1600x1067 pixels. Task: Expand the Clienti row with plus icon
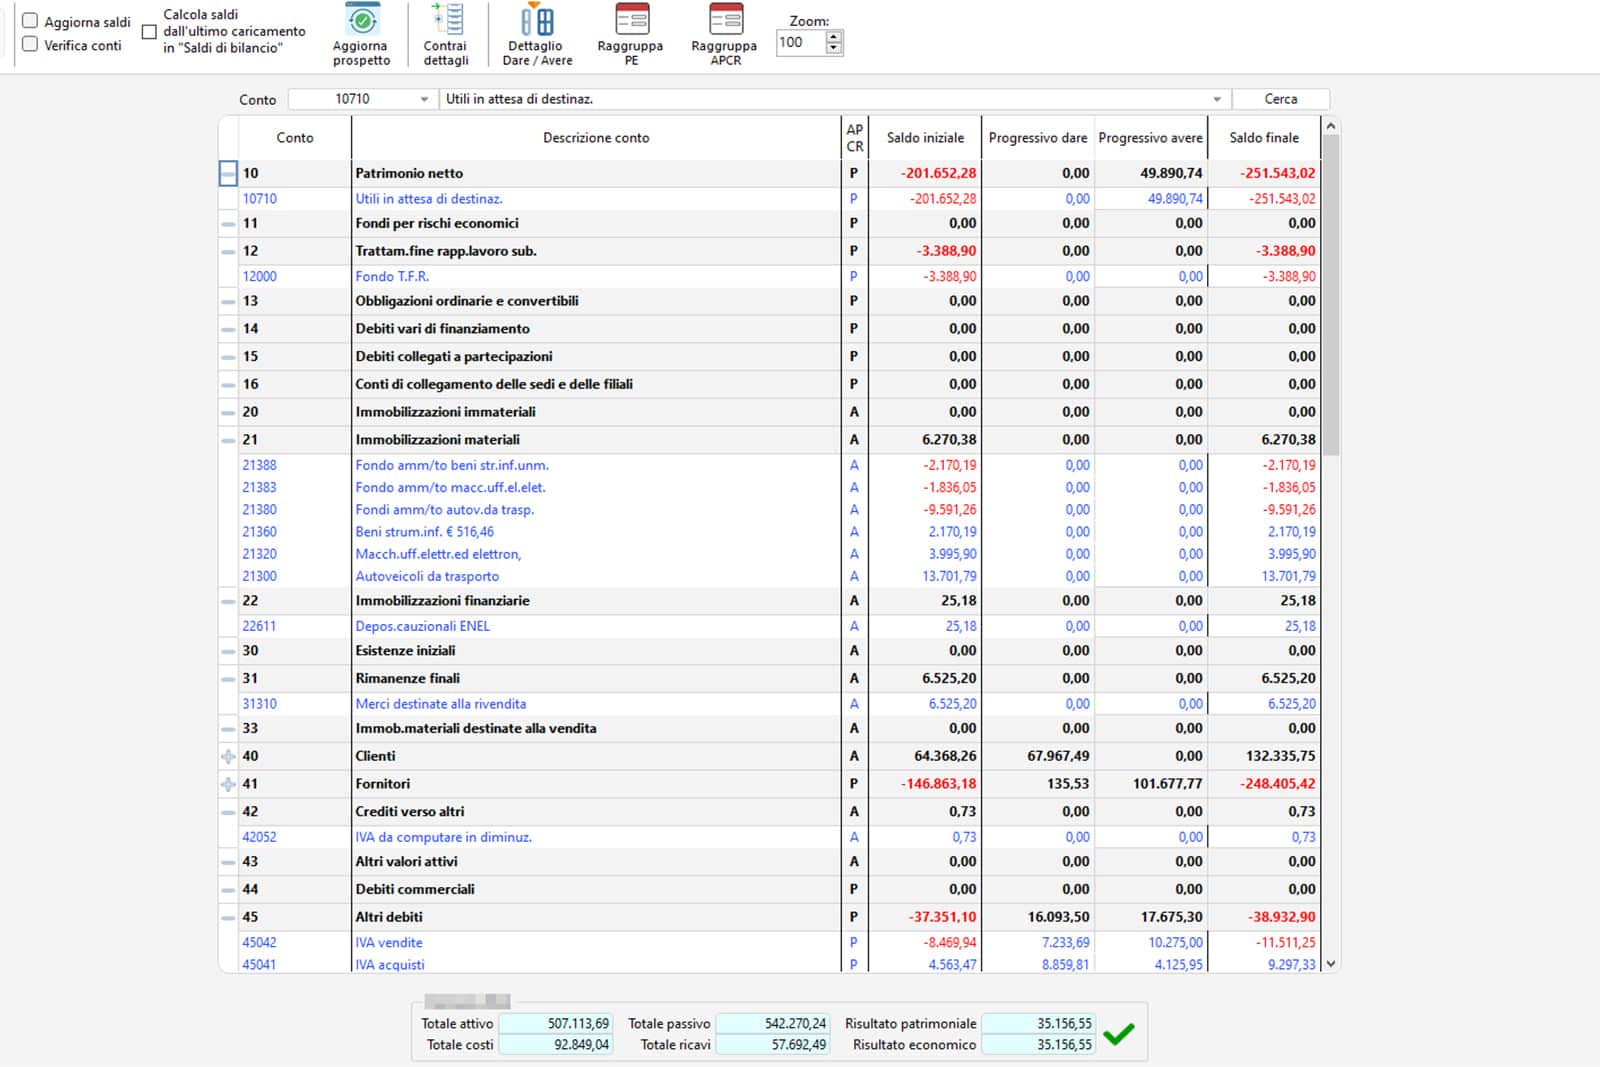(228, 757)
